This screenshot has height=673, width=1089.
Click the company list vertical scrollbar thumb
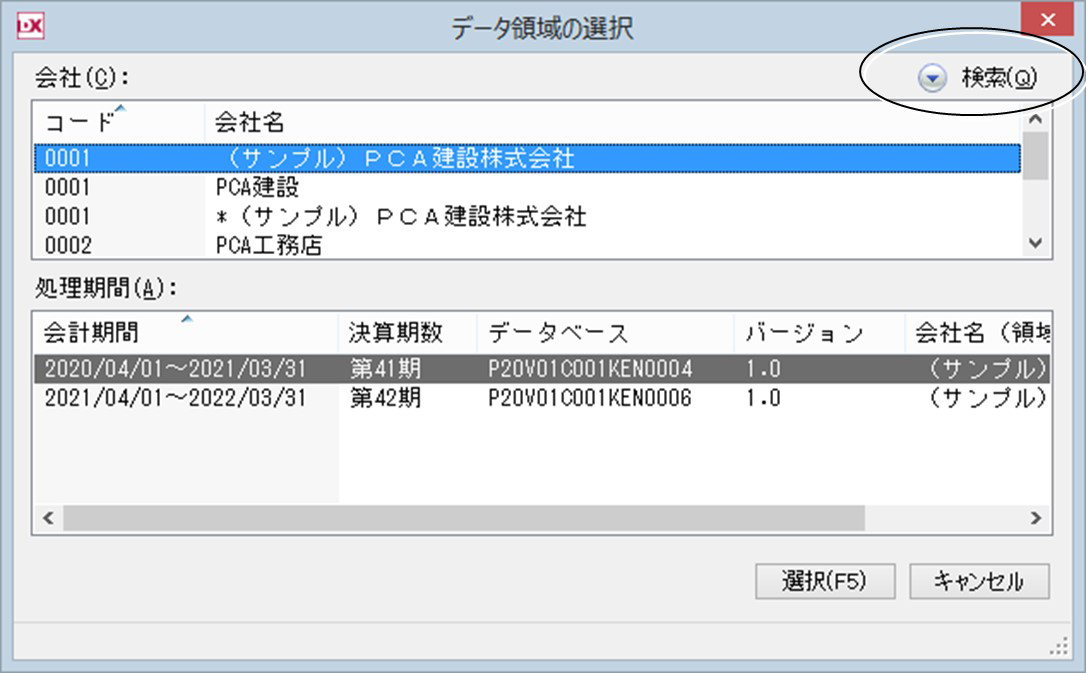[1036, 155]
